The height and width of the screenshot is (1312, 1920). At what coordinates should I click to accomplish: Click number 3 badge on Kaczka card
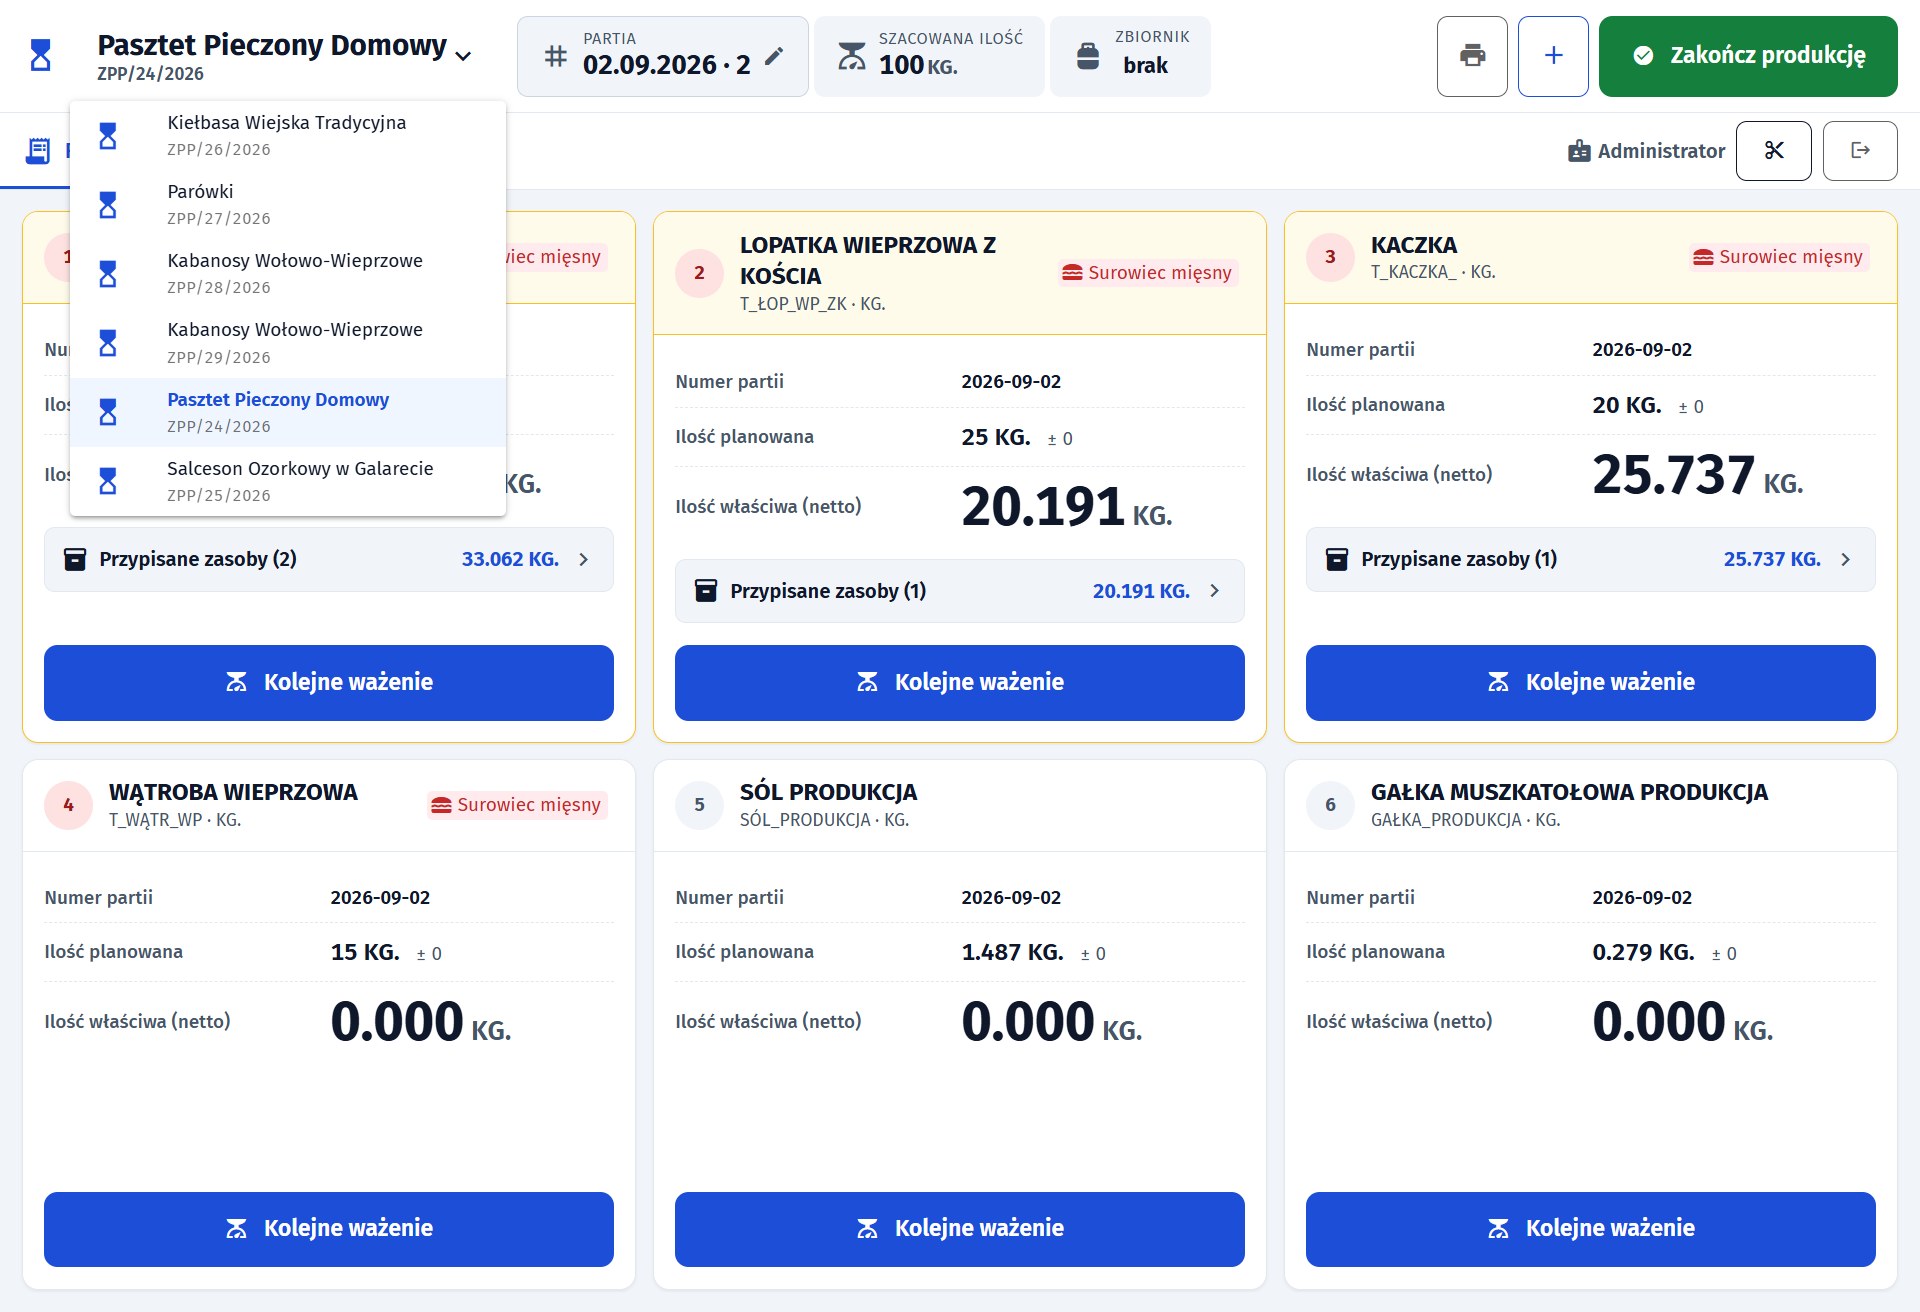[x=1330, y=257]
